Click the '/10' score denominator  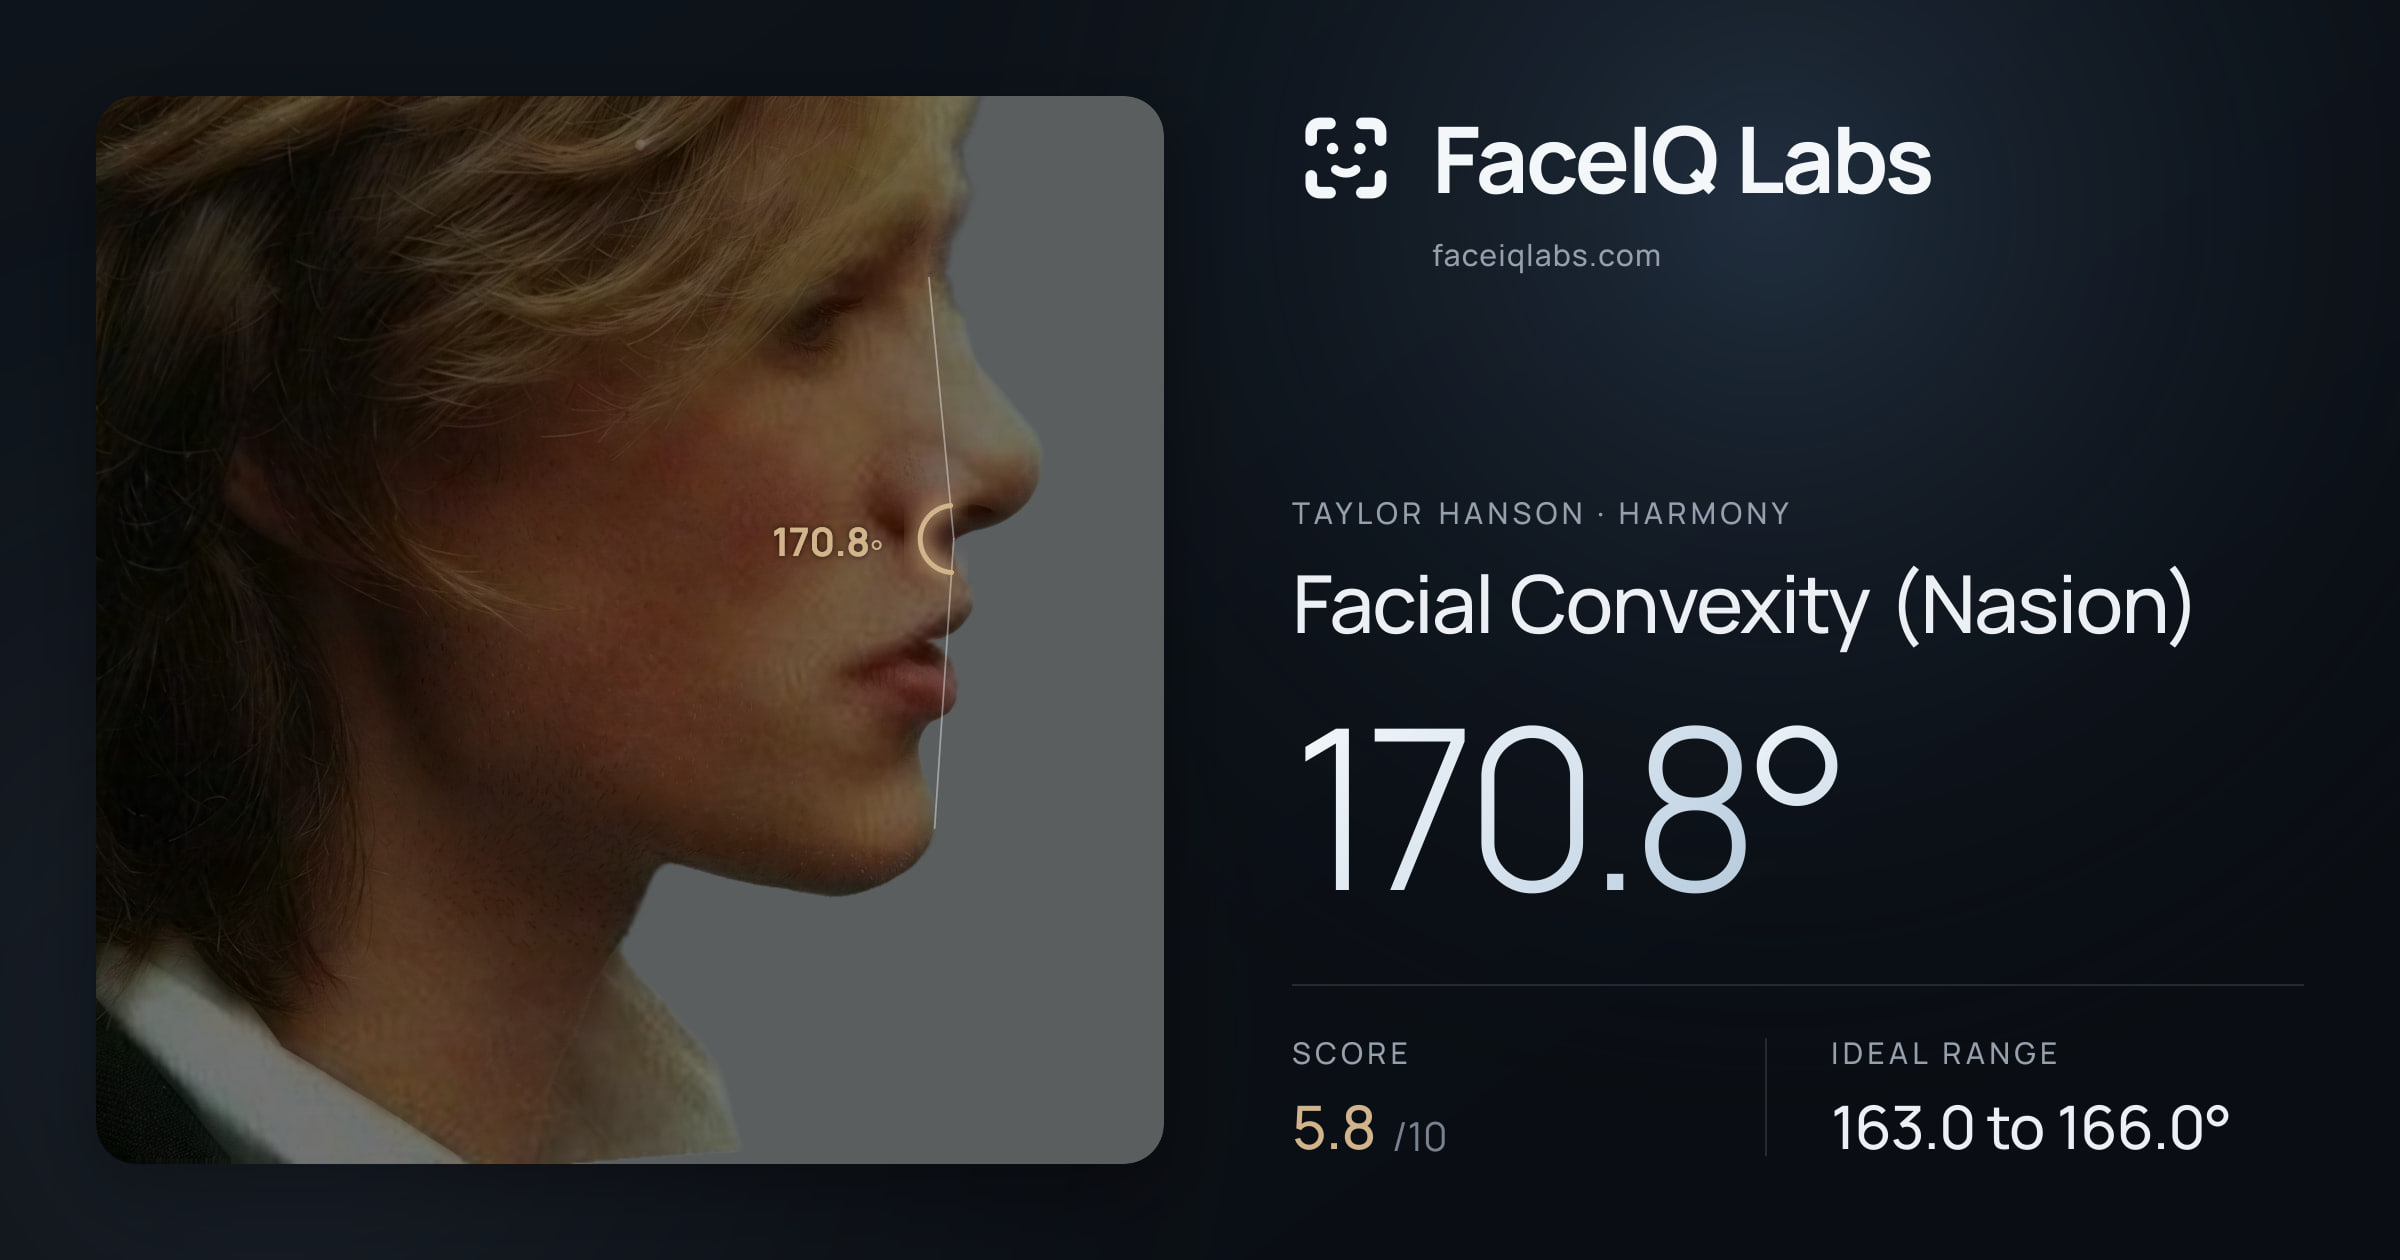pos(1420,1137)
